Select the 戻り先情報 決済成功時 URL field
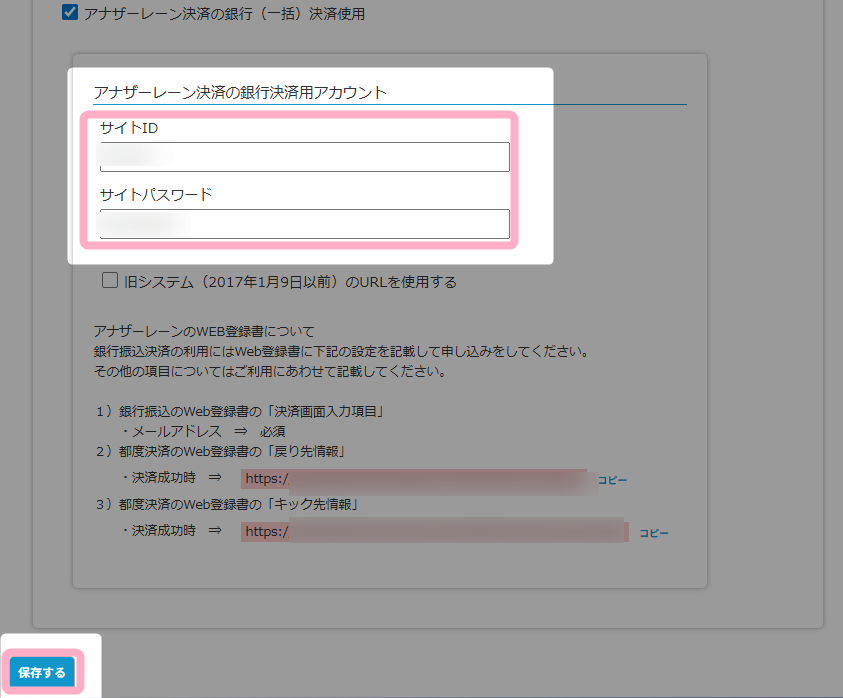843x698 pixels. 414,479
